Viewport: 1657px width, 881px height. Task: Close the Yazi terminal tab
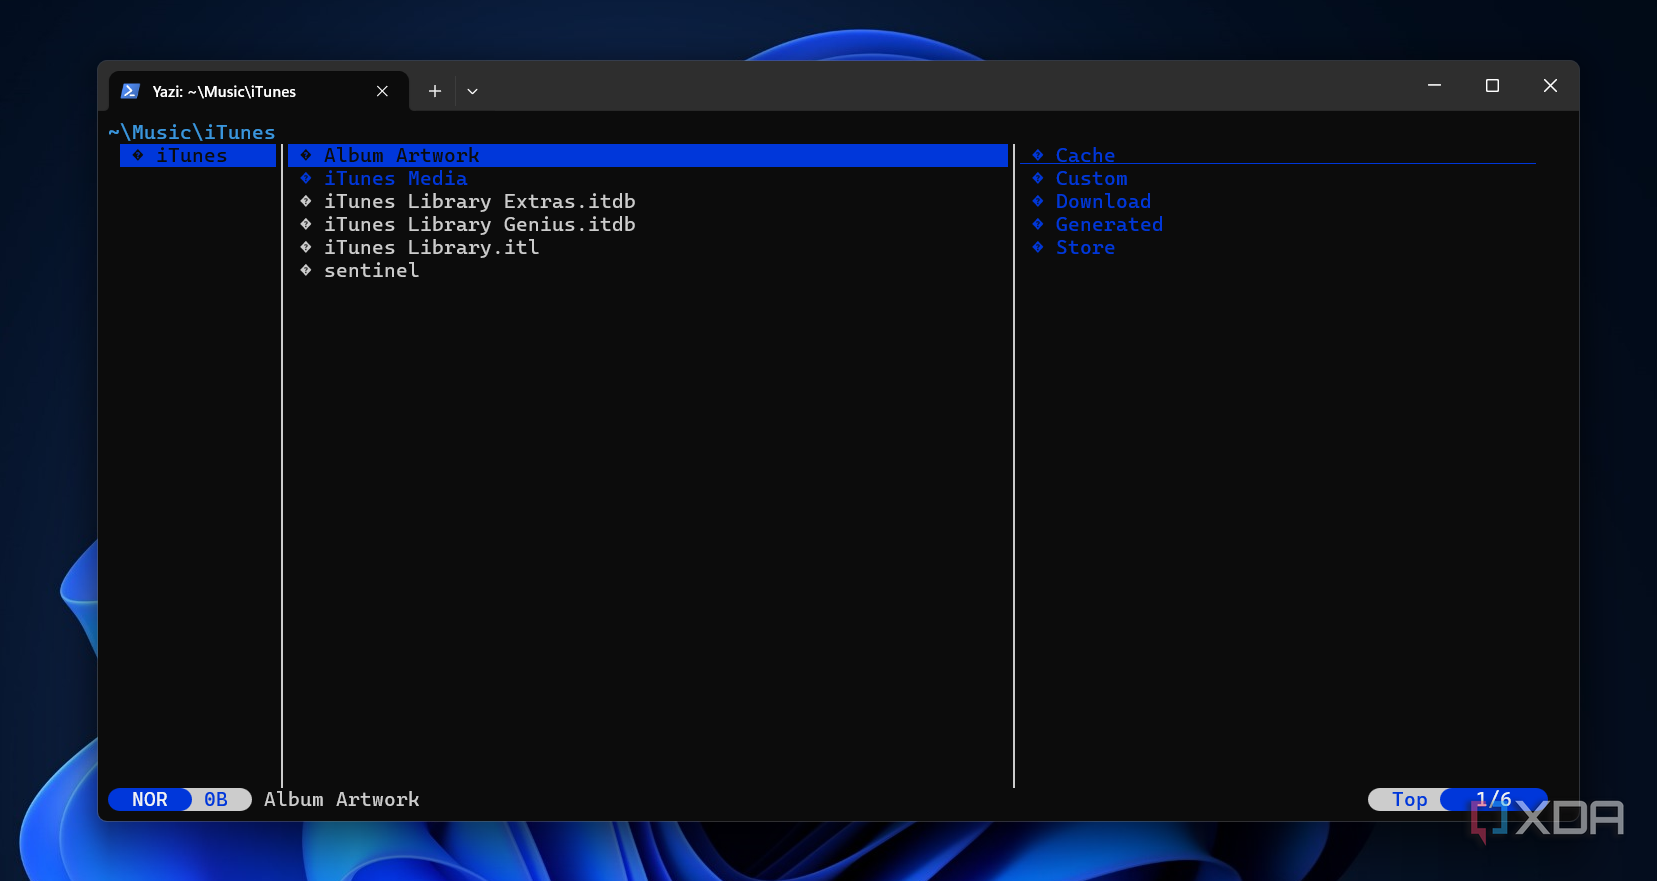[382, 91]
